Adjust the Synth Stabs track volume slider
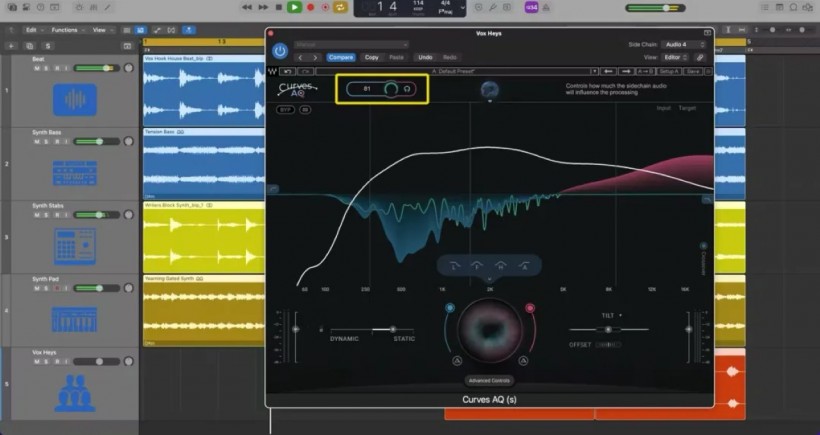 point(97,215)
